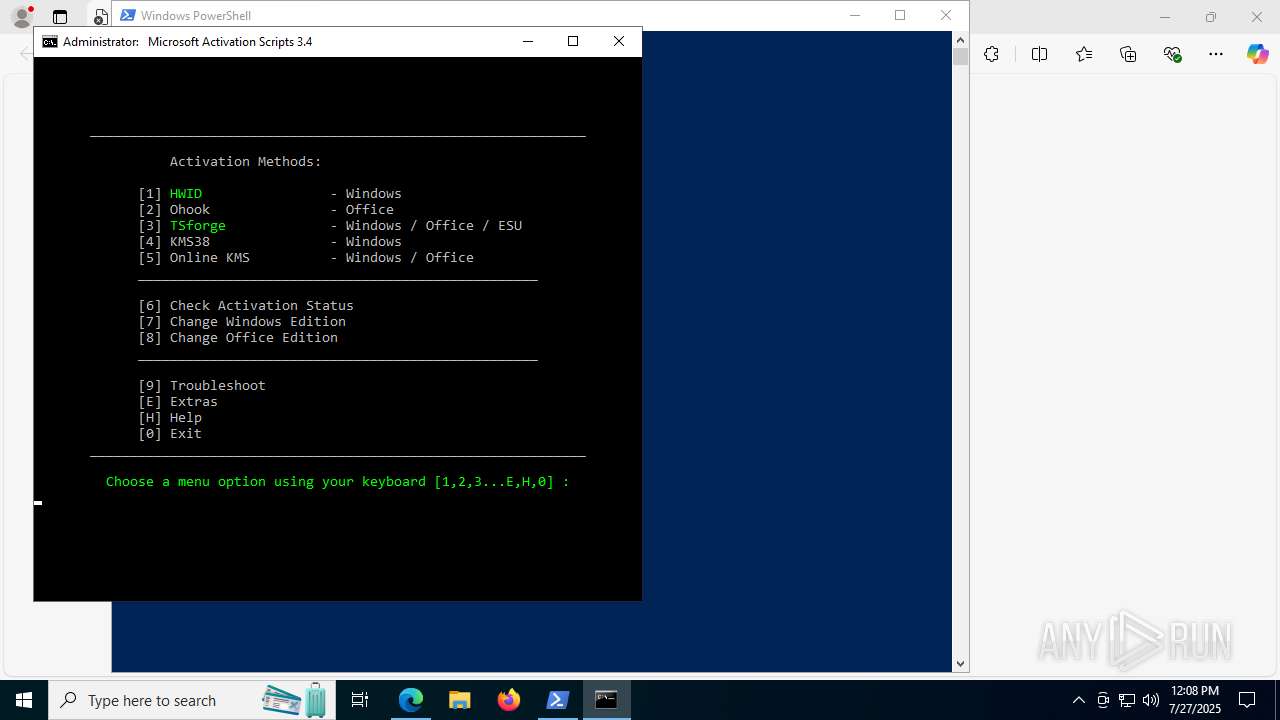Image resolution: width=1280 pixels, height=720 pixels.
Task: Open File Explorer from taskbar
Action: (459, 700)
